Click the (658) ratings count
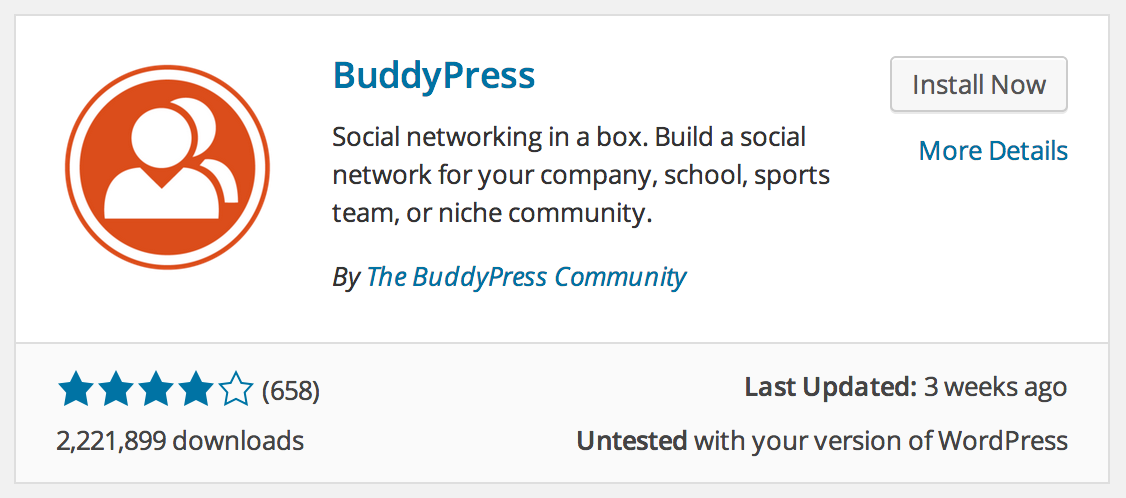This screenshot has height=498, width=1126. point(290,390)
